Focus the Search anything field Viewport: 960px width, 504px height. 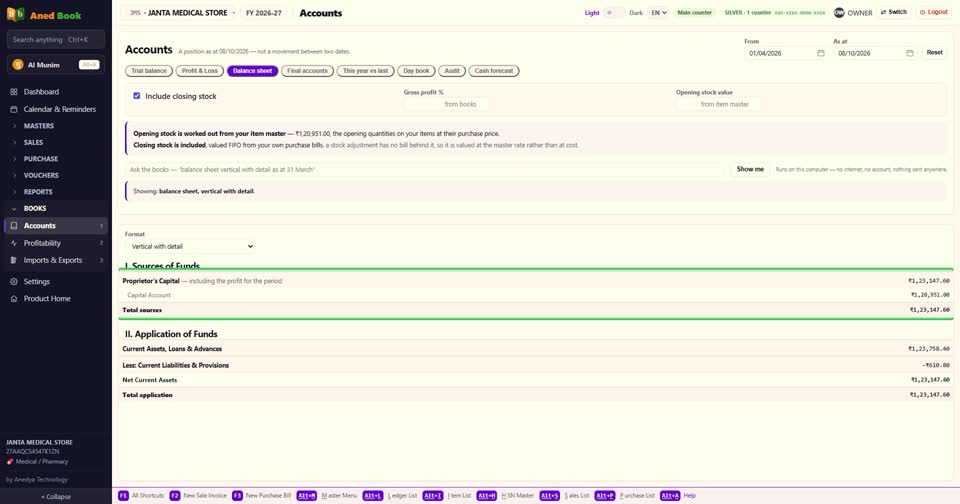coord(56,39)
